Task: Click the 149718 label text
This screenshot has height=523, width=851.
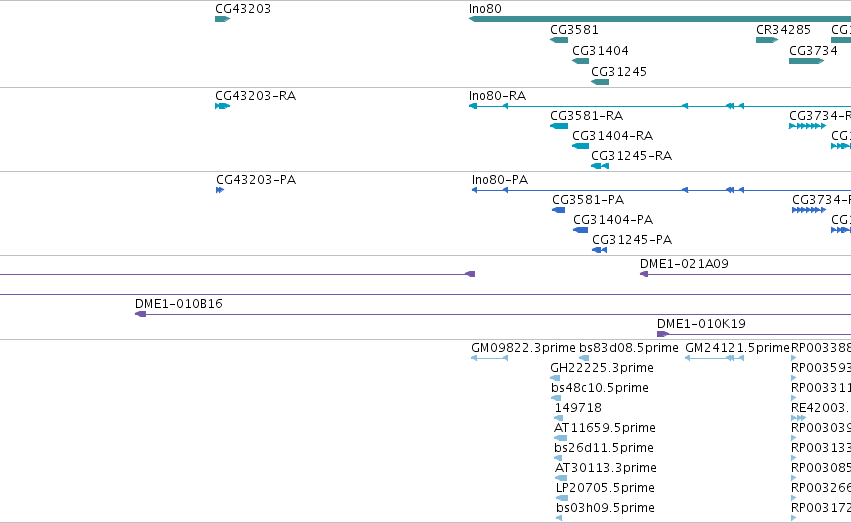Action: pyautogui.click(x=578, y=409)
